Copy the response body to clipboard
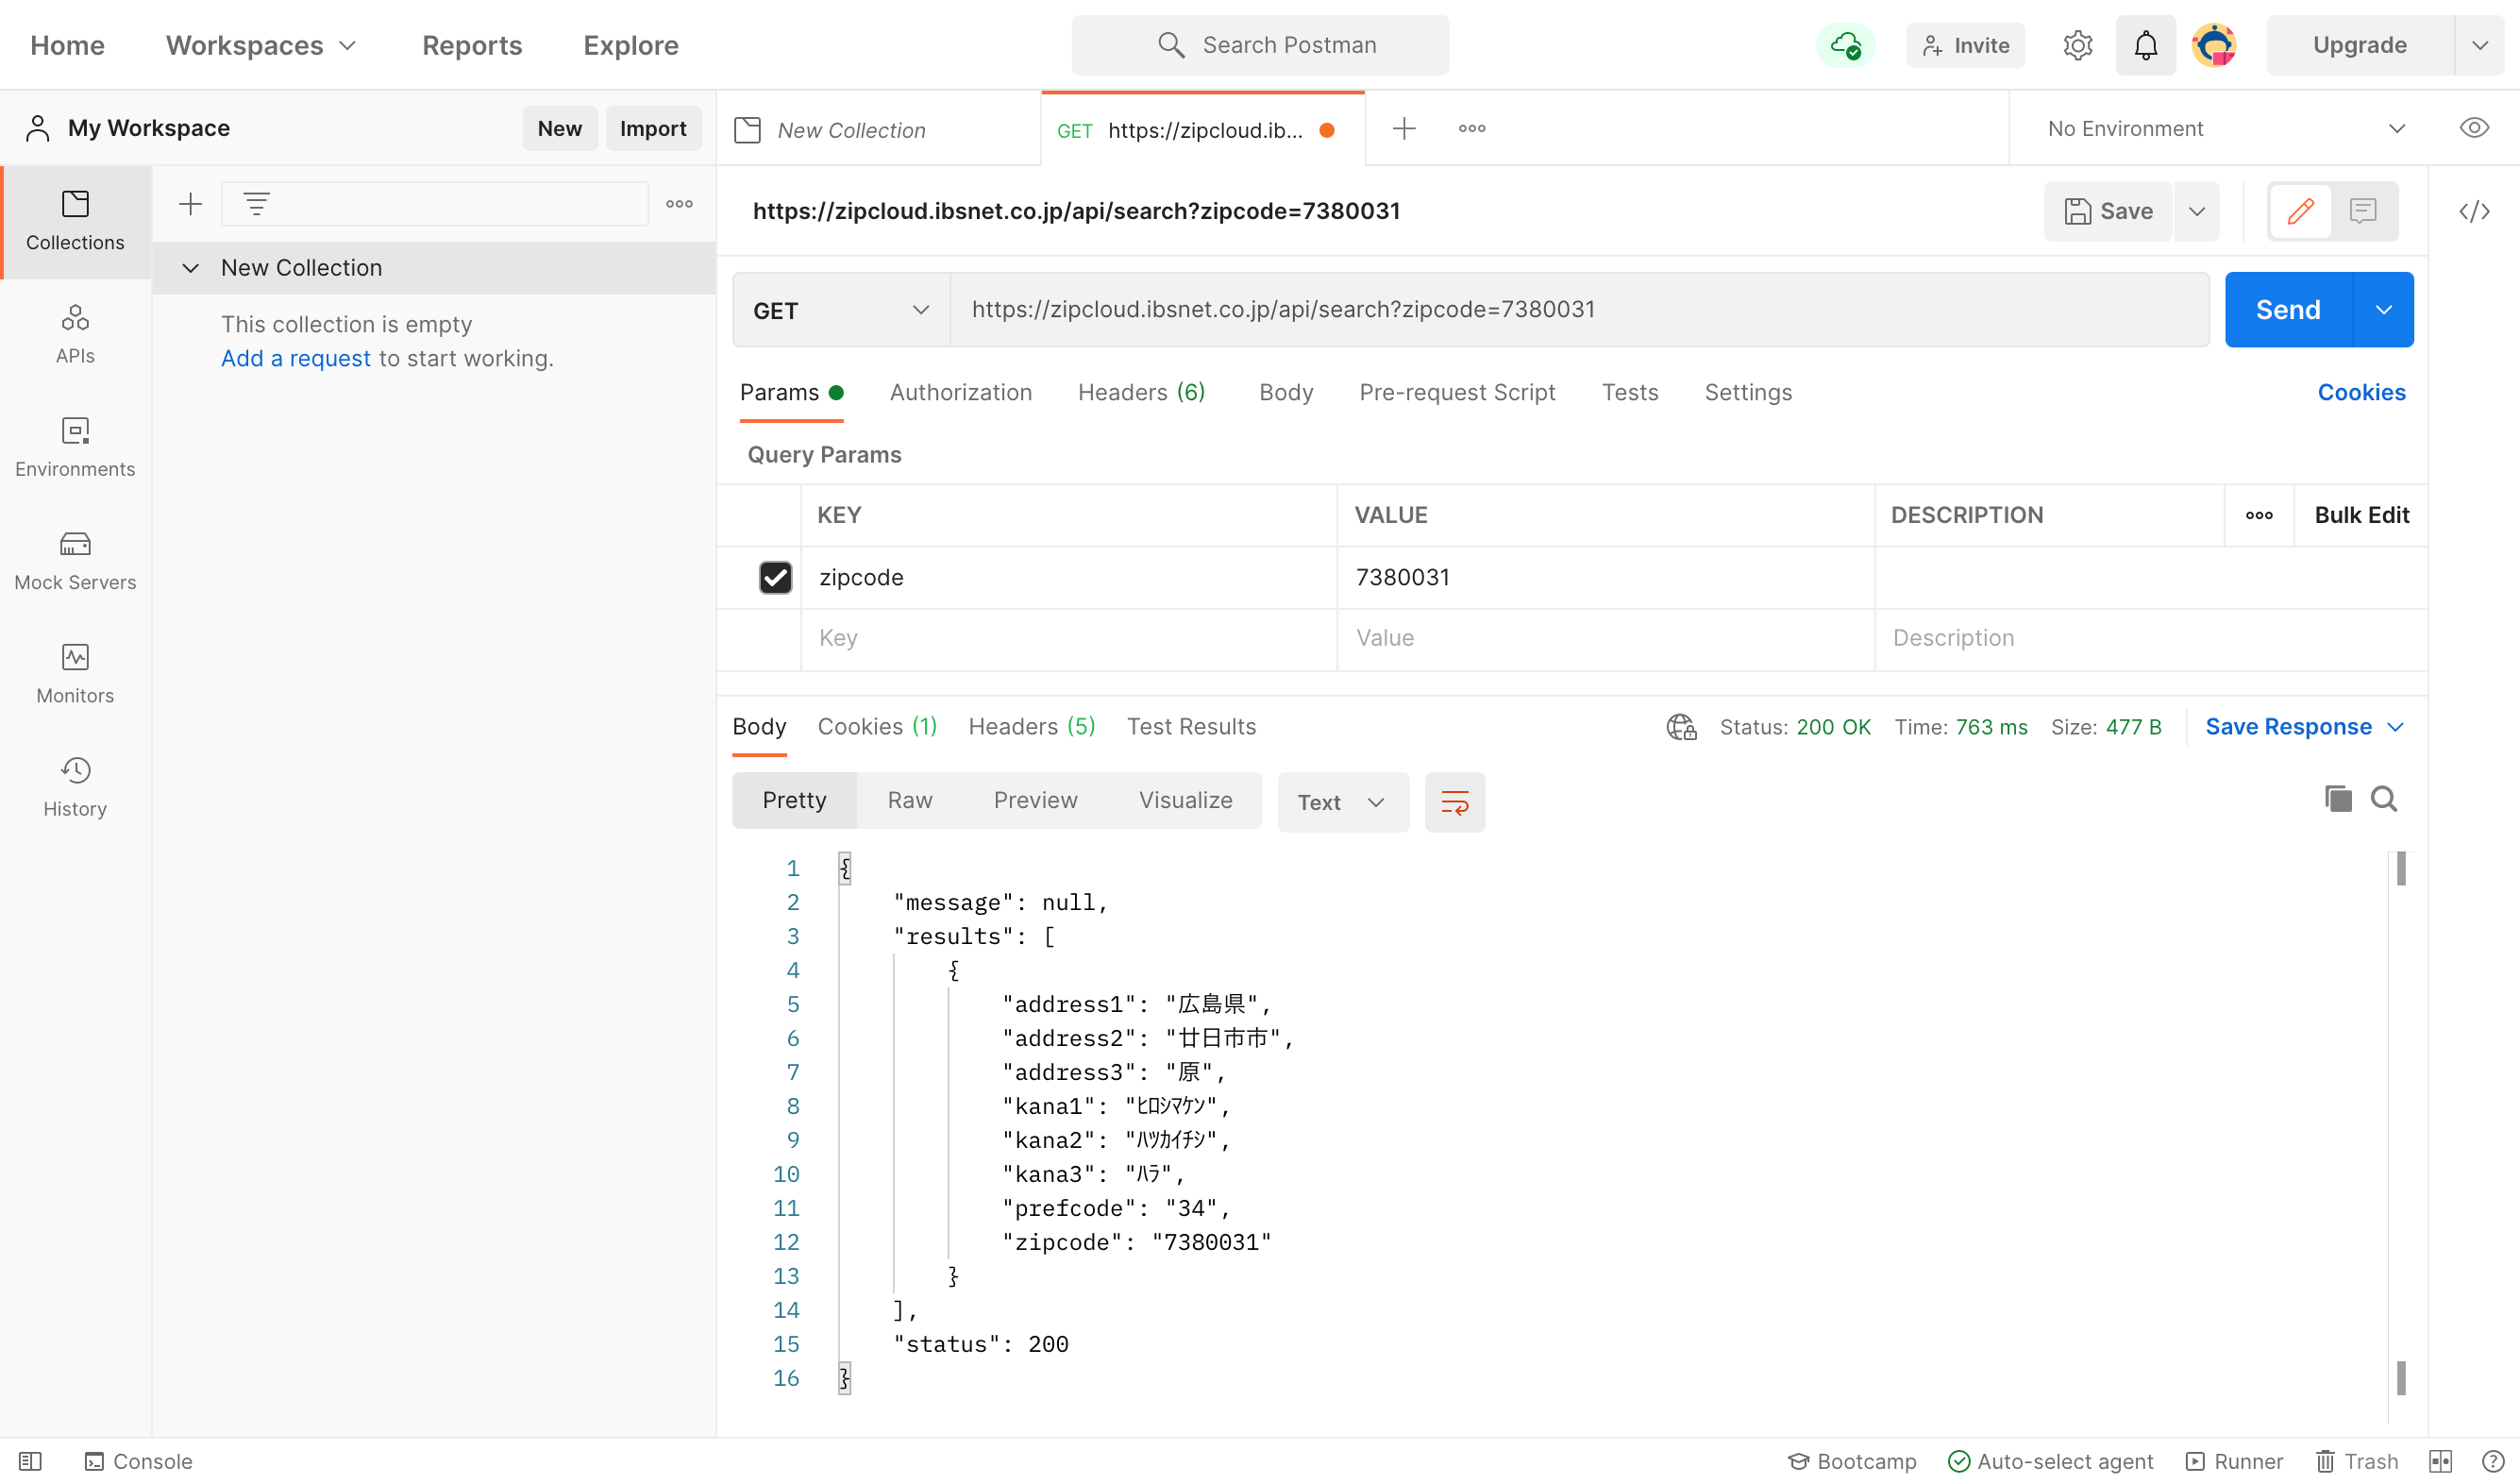Image resolution: width=2520 pixels, height=1484 pixels. [2337, 799]
